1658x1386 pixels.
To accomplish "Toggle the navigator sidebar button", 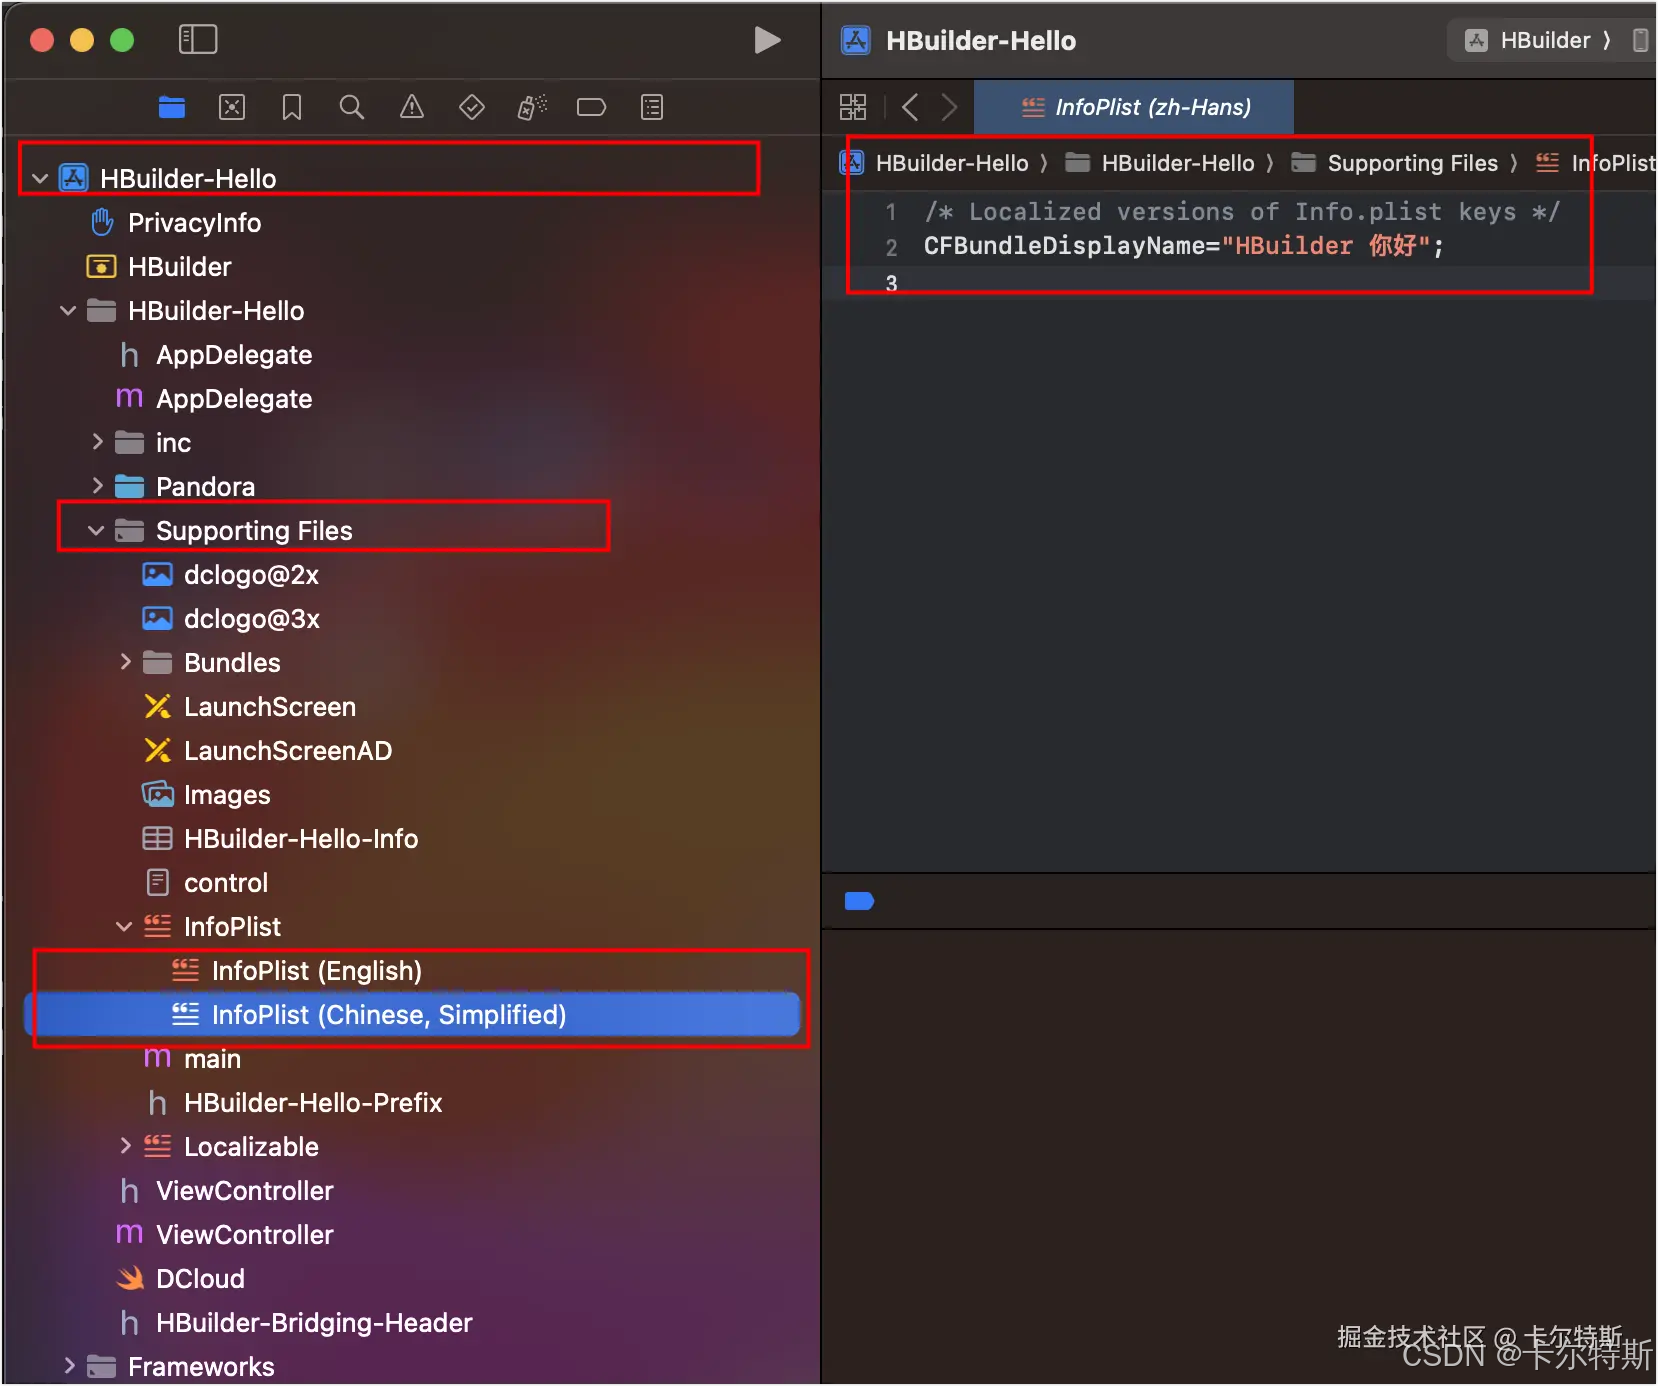I will pyautogui.click(x=198, y=40).
